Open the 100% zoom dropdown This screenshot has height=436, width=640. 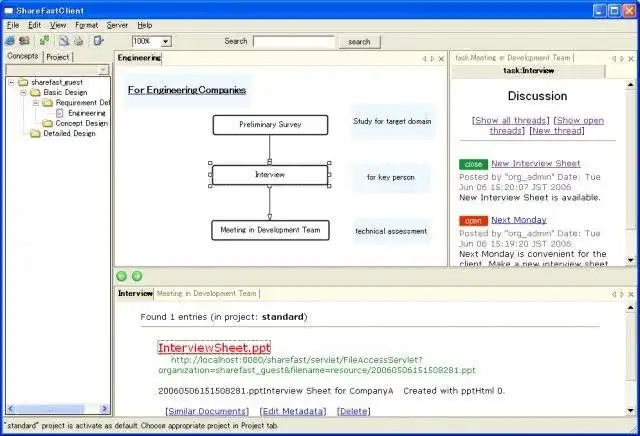pos(166,41)
